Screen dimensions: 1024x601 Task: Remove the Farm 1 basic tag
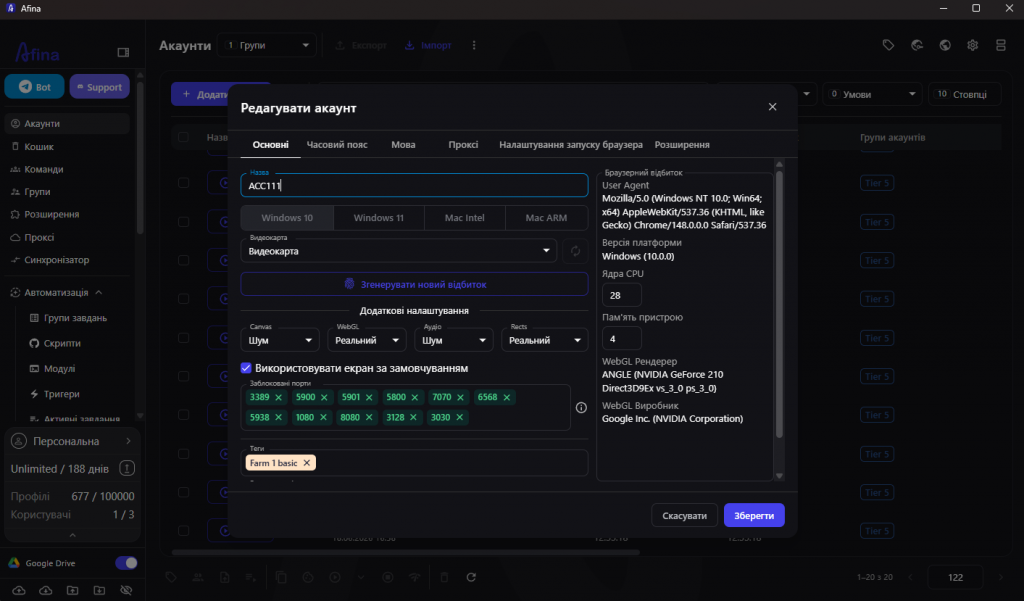(306, 463)
